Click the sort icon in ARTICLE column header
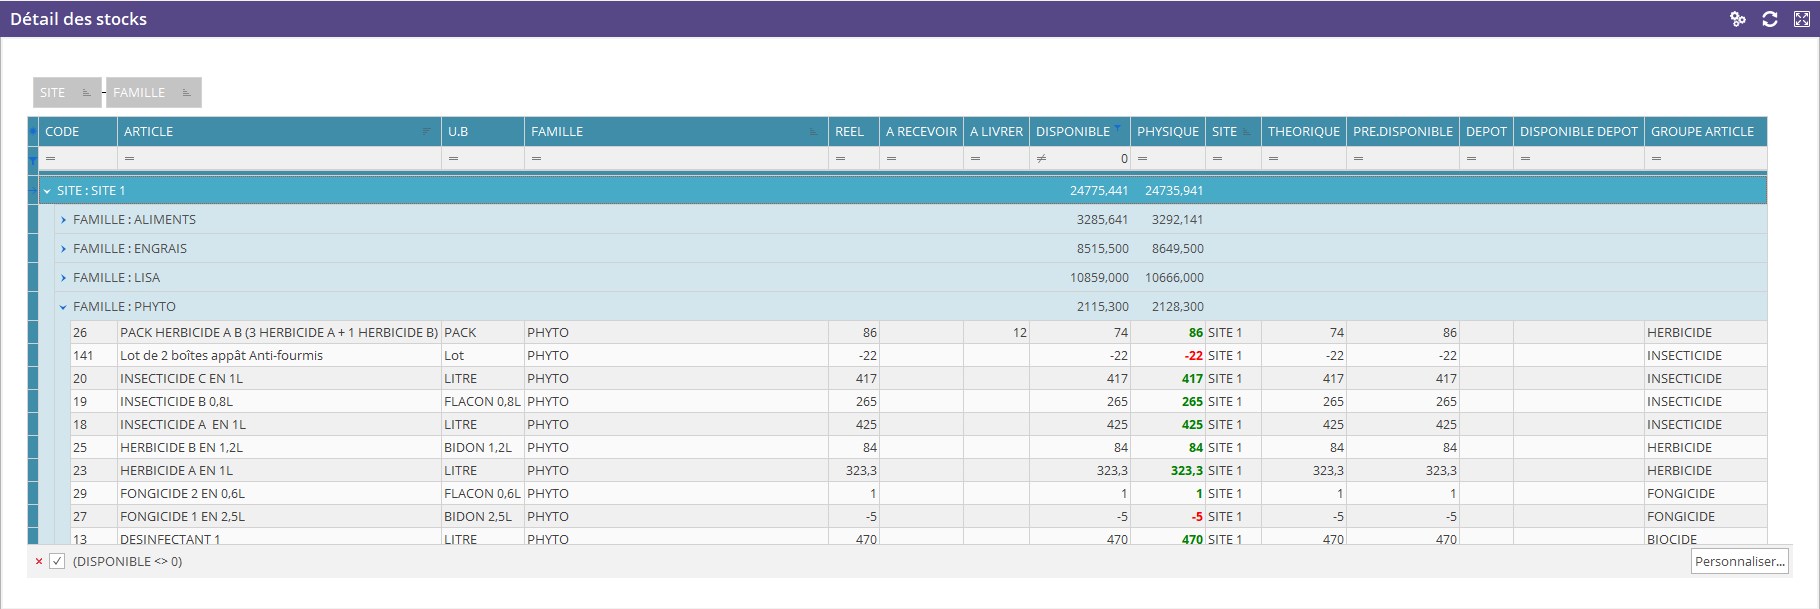This screenshot has width=1820, height=609. point(427,132)
